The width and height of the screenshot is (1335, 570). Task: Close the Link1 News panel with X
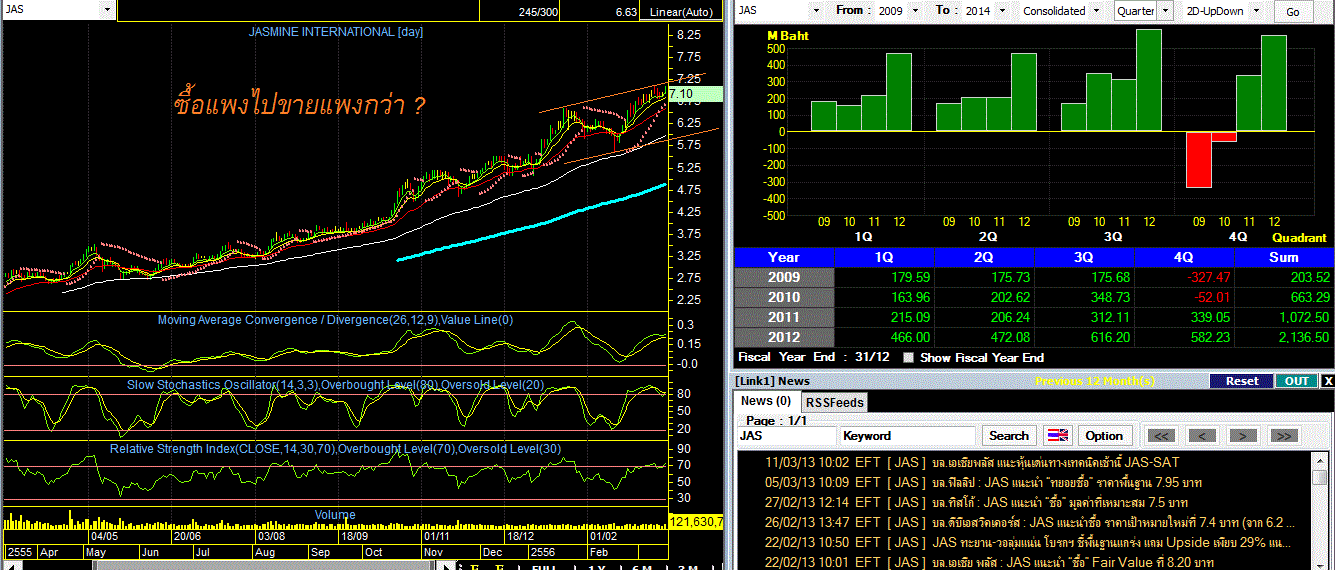tap(1328, 381)
